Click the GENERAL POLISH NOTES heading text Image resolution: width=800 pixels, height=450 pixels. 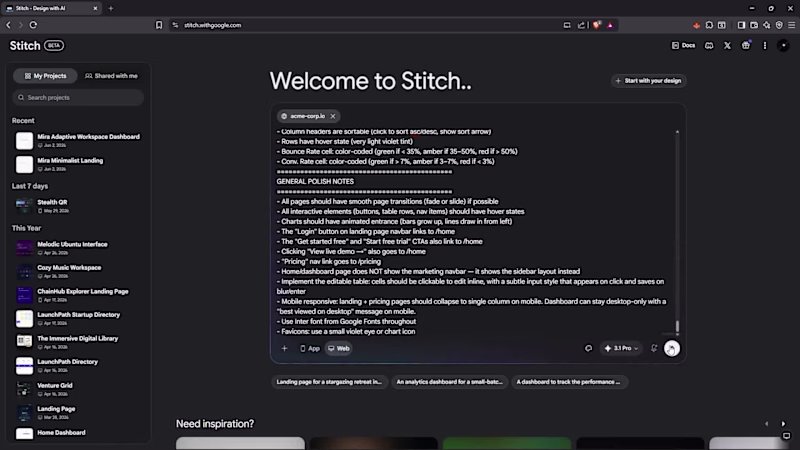click(x=315, y=182)
